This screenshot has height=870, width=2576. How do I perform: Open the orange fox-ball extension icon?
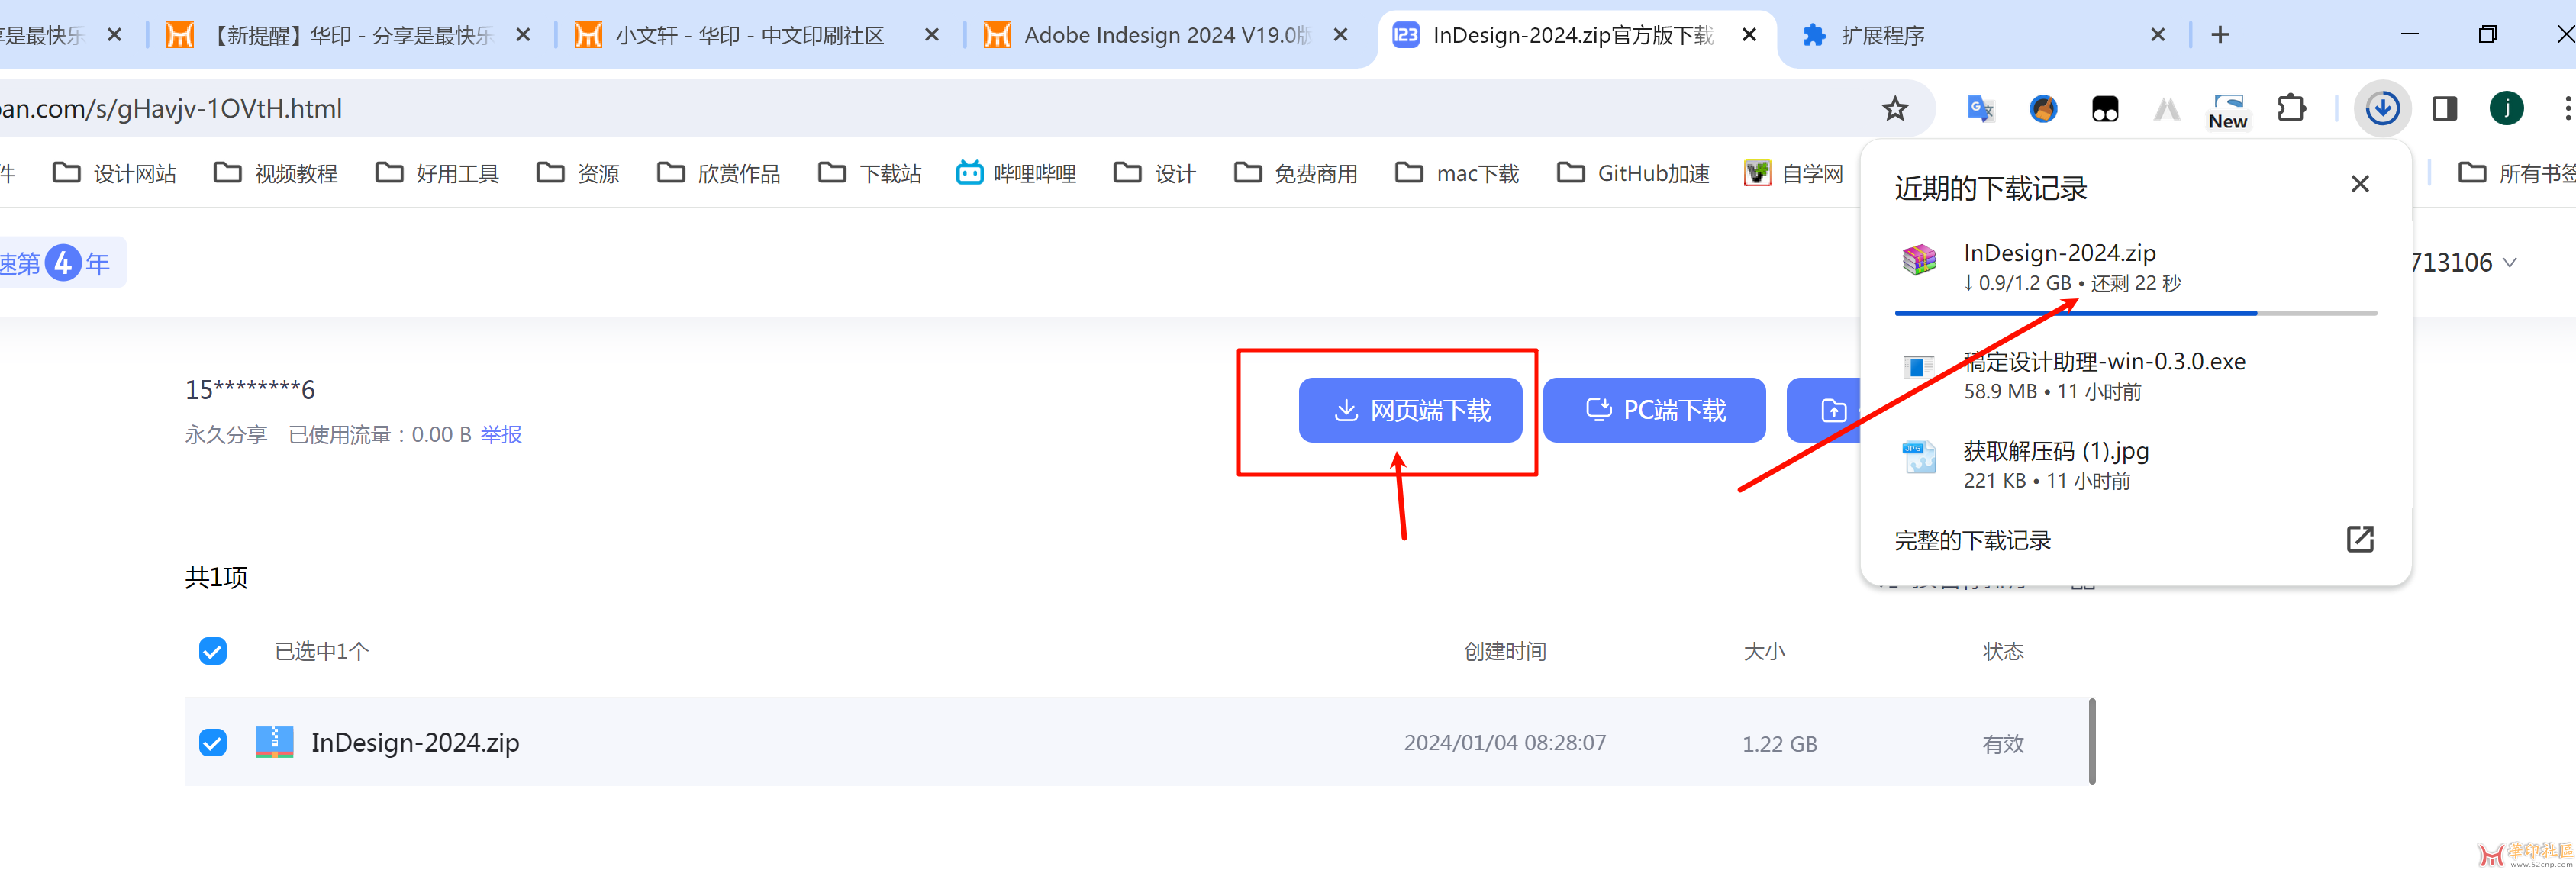click(2043, 108)
